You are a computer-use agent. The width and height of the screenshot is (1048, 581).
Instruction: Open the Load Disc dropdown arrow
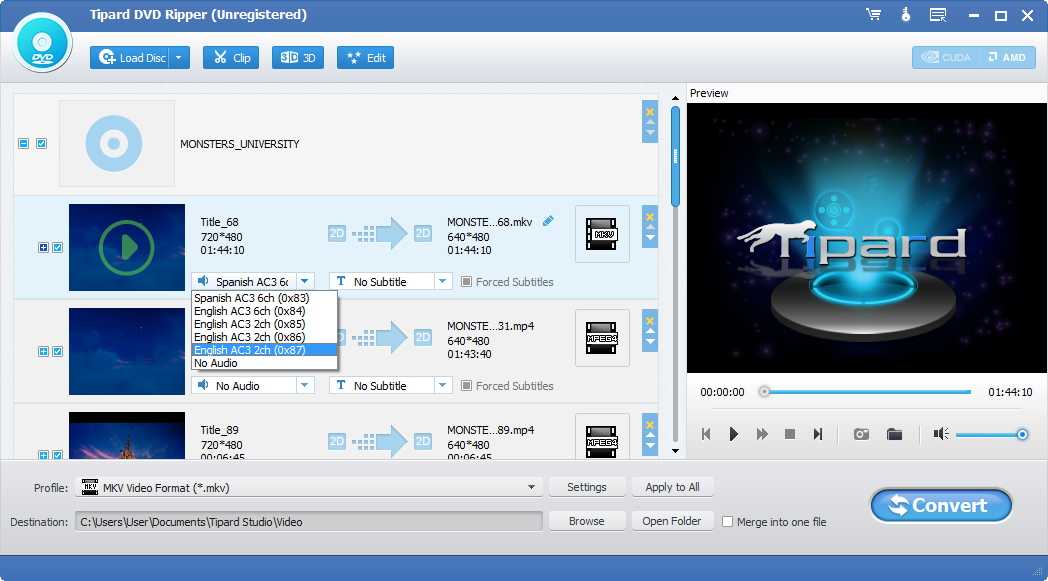[x=180, y=58]
